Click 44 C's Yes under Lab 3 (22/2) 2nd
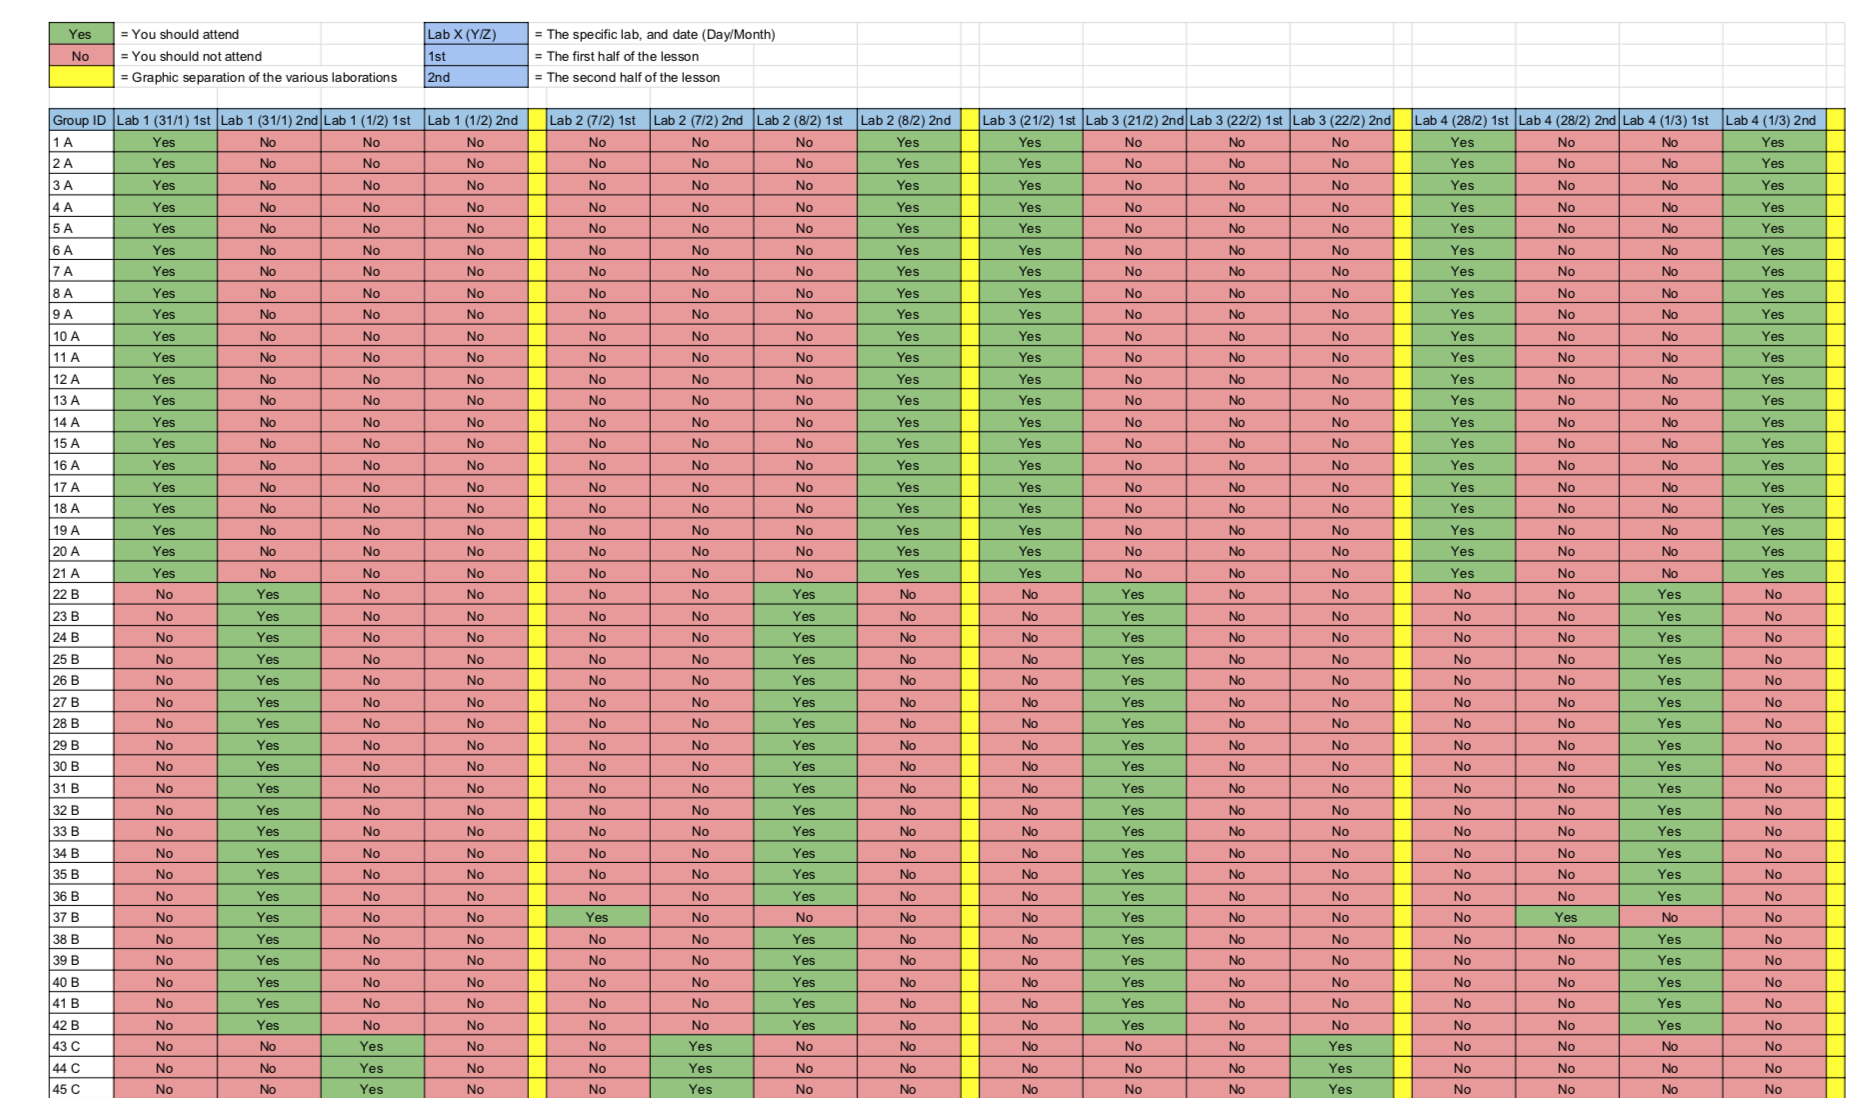Screen dimensions: 1860x1098 click(x=1340, y=1068)
